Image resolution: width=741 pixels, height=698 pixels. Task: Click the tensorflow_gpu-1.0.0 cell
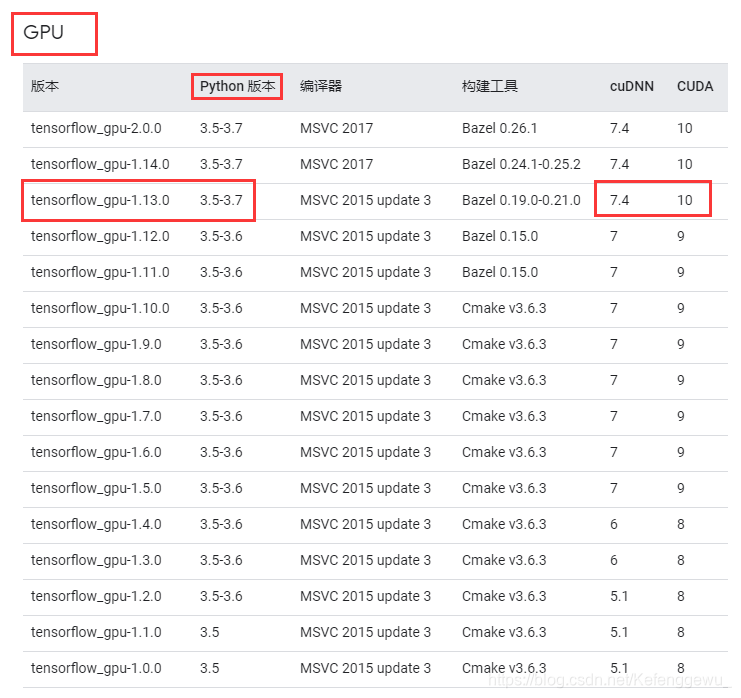(96, 668)
